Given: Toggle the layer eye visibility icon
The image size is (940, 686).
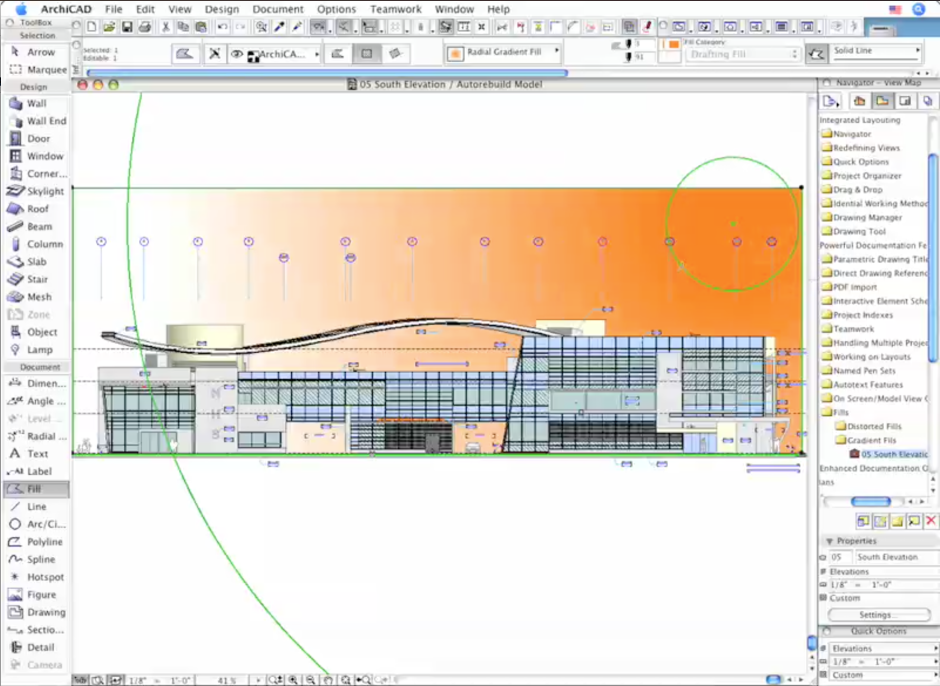Looking at the screenshot, I should tap(237, 54).
